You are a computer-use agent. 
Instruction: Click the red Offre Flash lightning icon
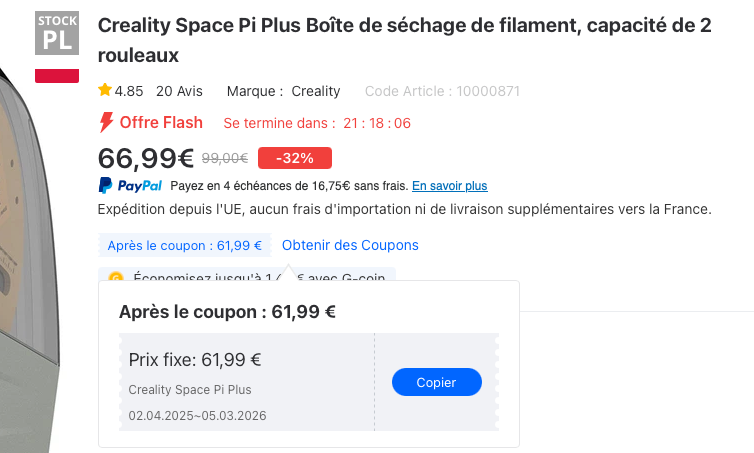coord(106,123)
